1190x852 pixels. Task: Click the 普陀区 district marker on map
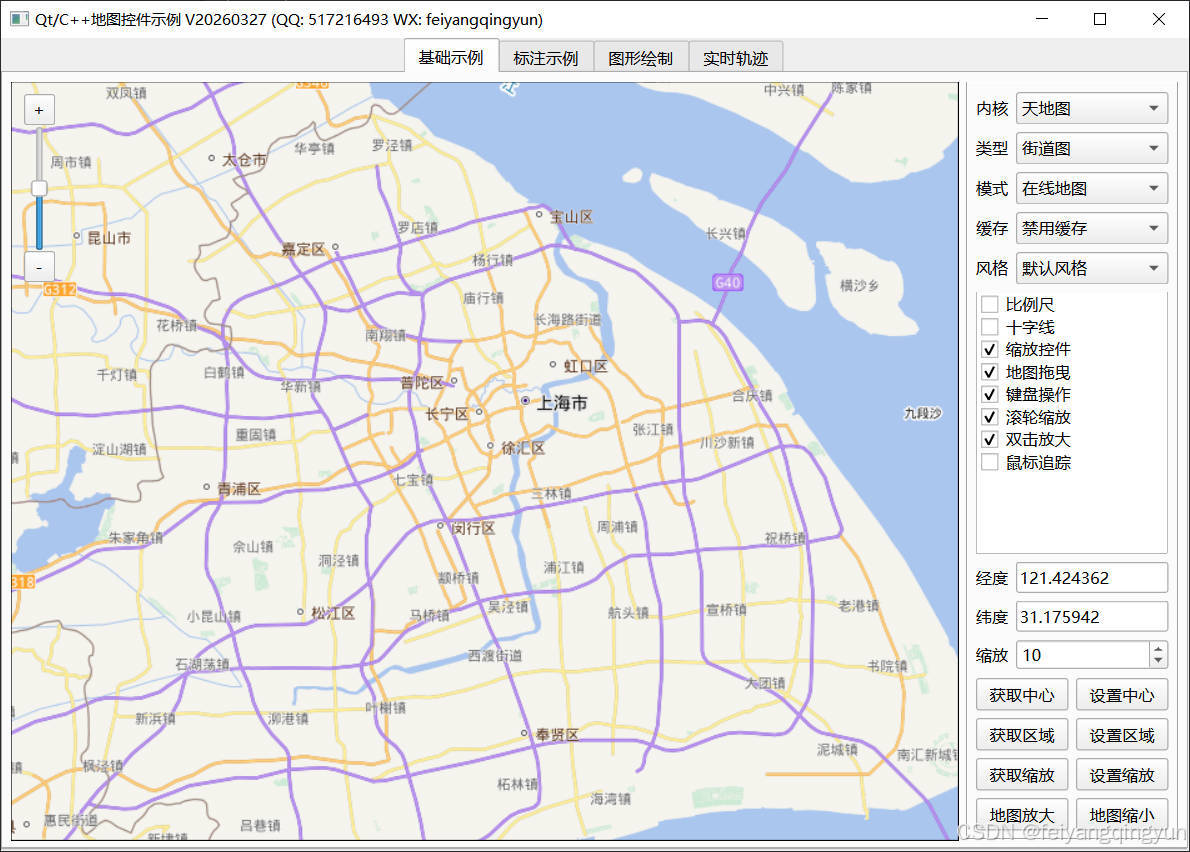coord(454,380)
